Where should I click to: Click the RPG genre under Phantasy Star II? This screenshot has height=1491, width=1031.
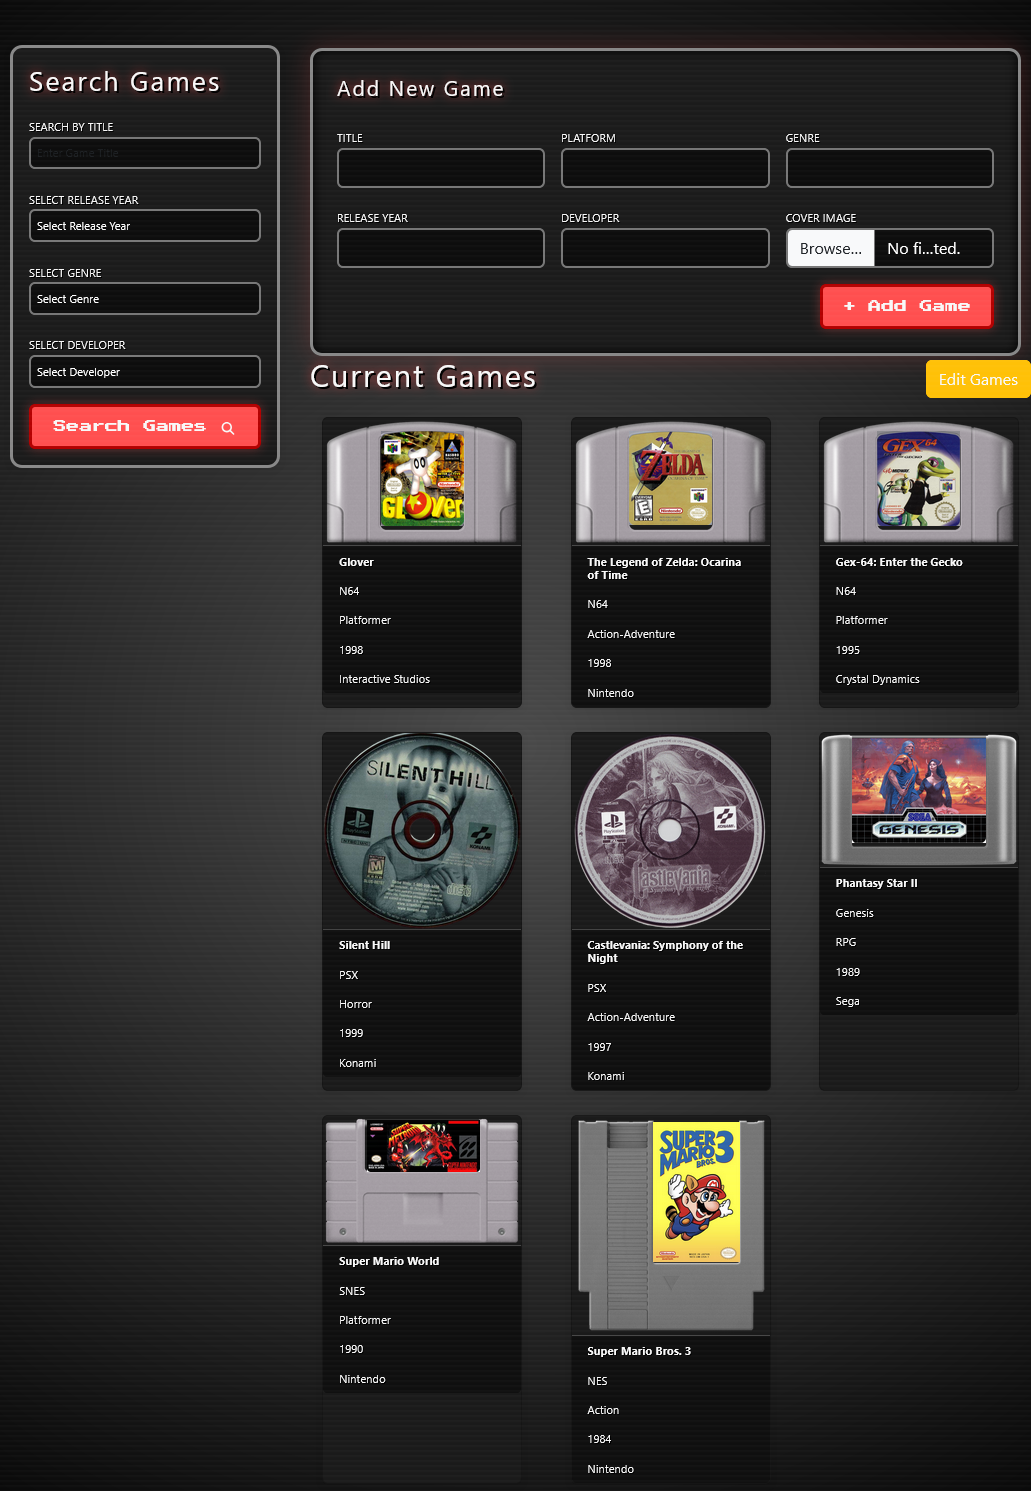point(846,942)
